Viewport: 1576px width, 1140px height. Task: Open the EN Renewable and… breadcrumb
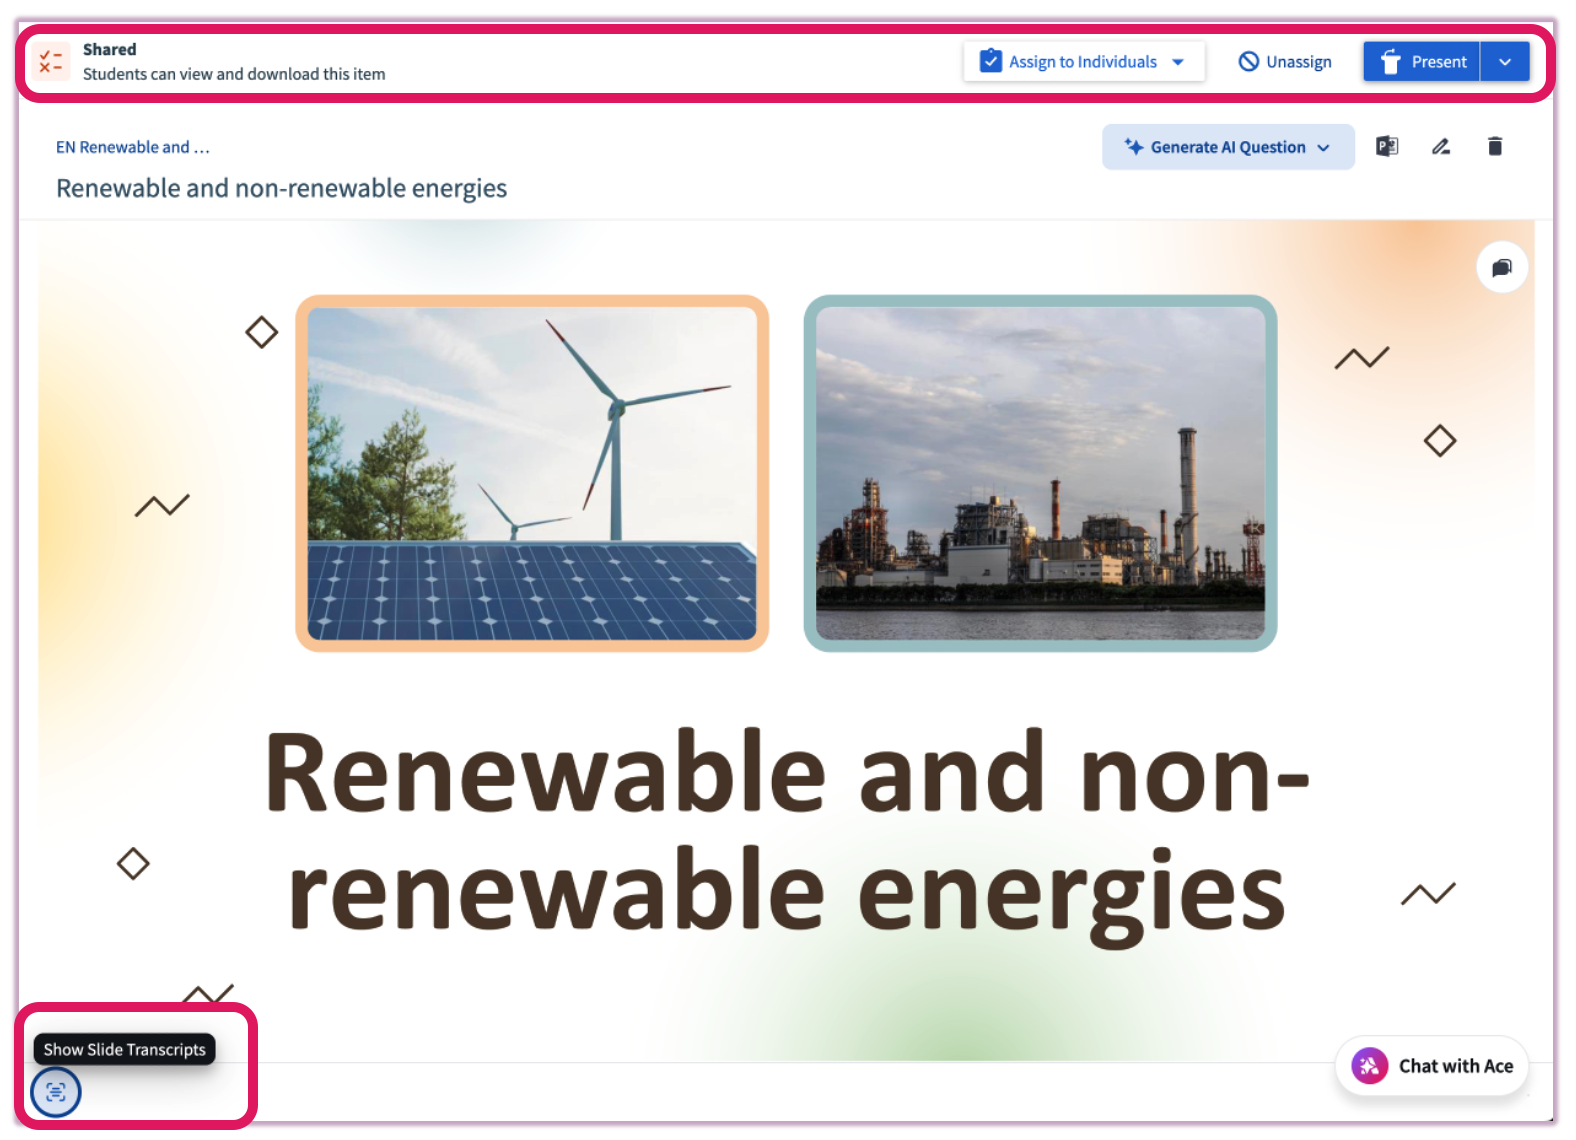point(132,147)
